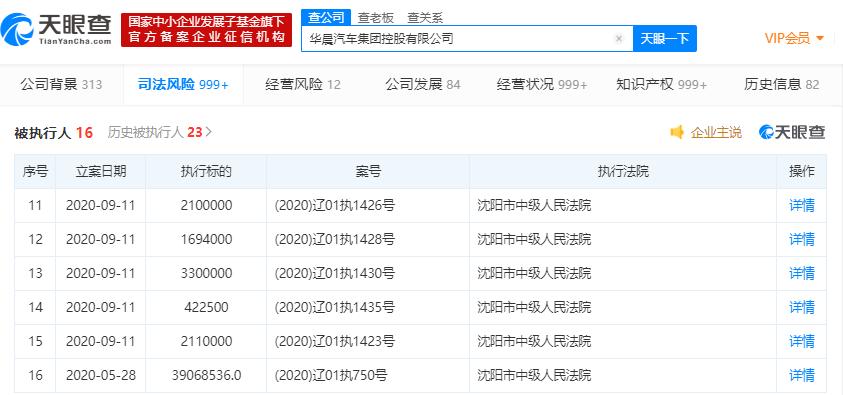Click 沈阳市中级人民法院 in row 11
Viewport: 843px width, 395px height.
534,205
